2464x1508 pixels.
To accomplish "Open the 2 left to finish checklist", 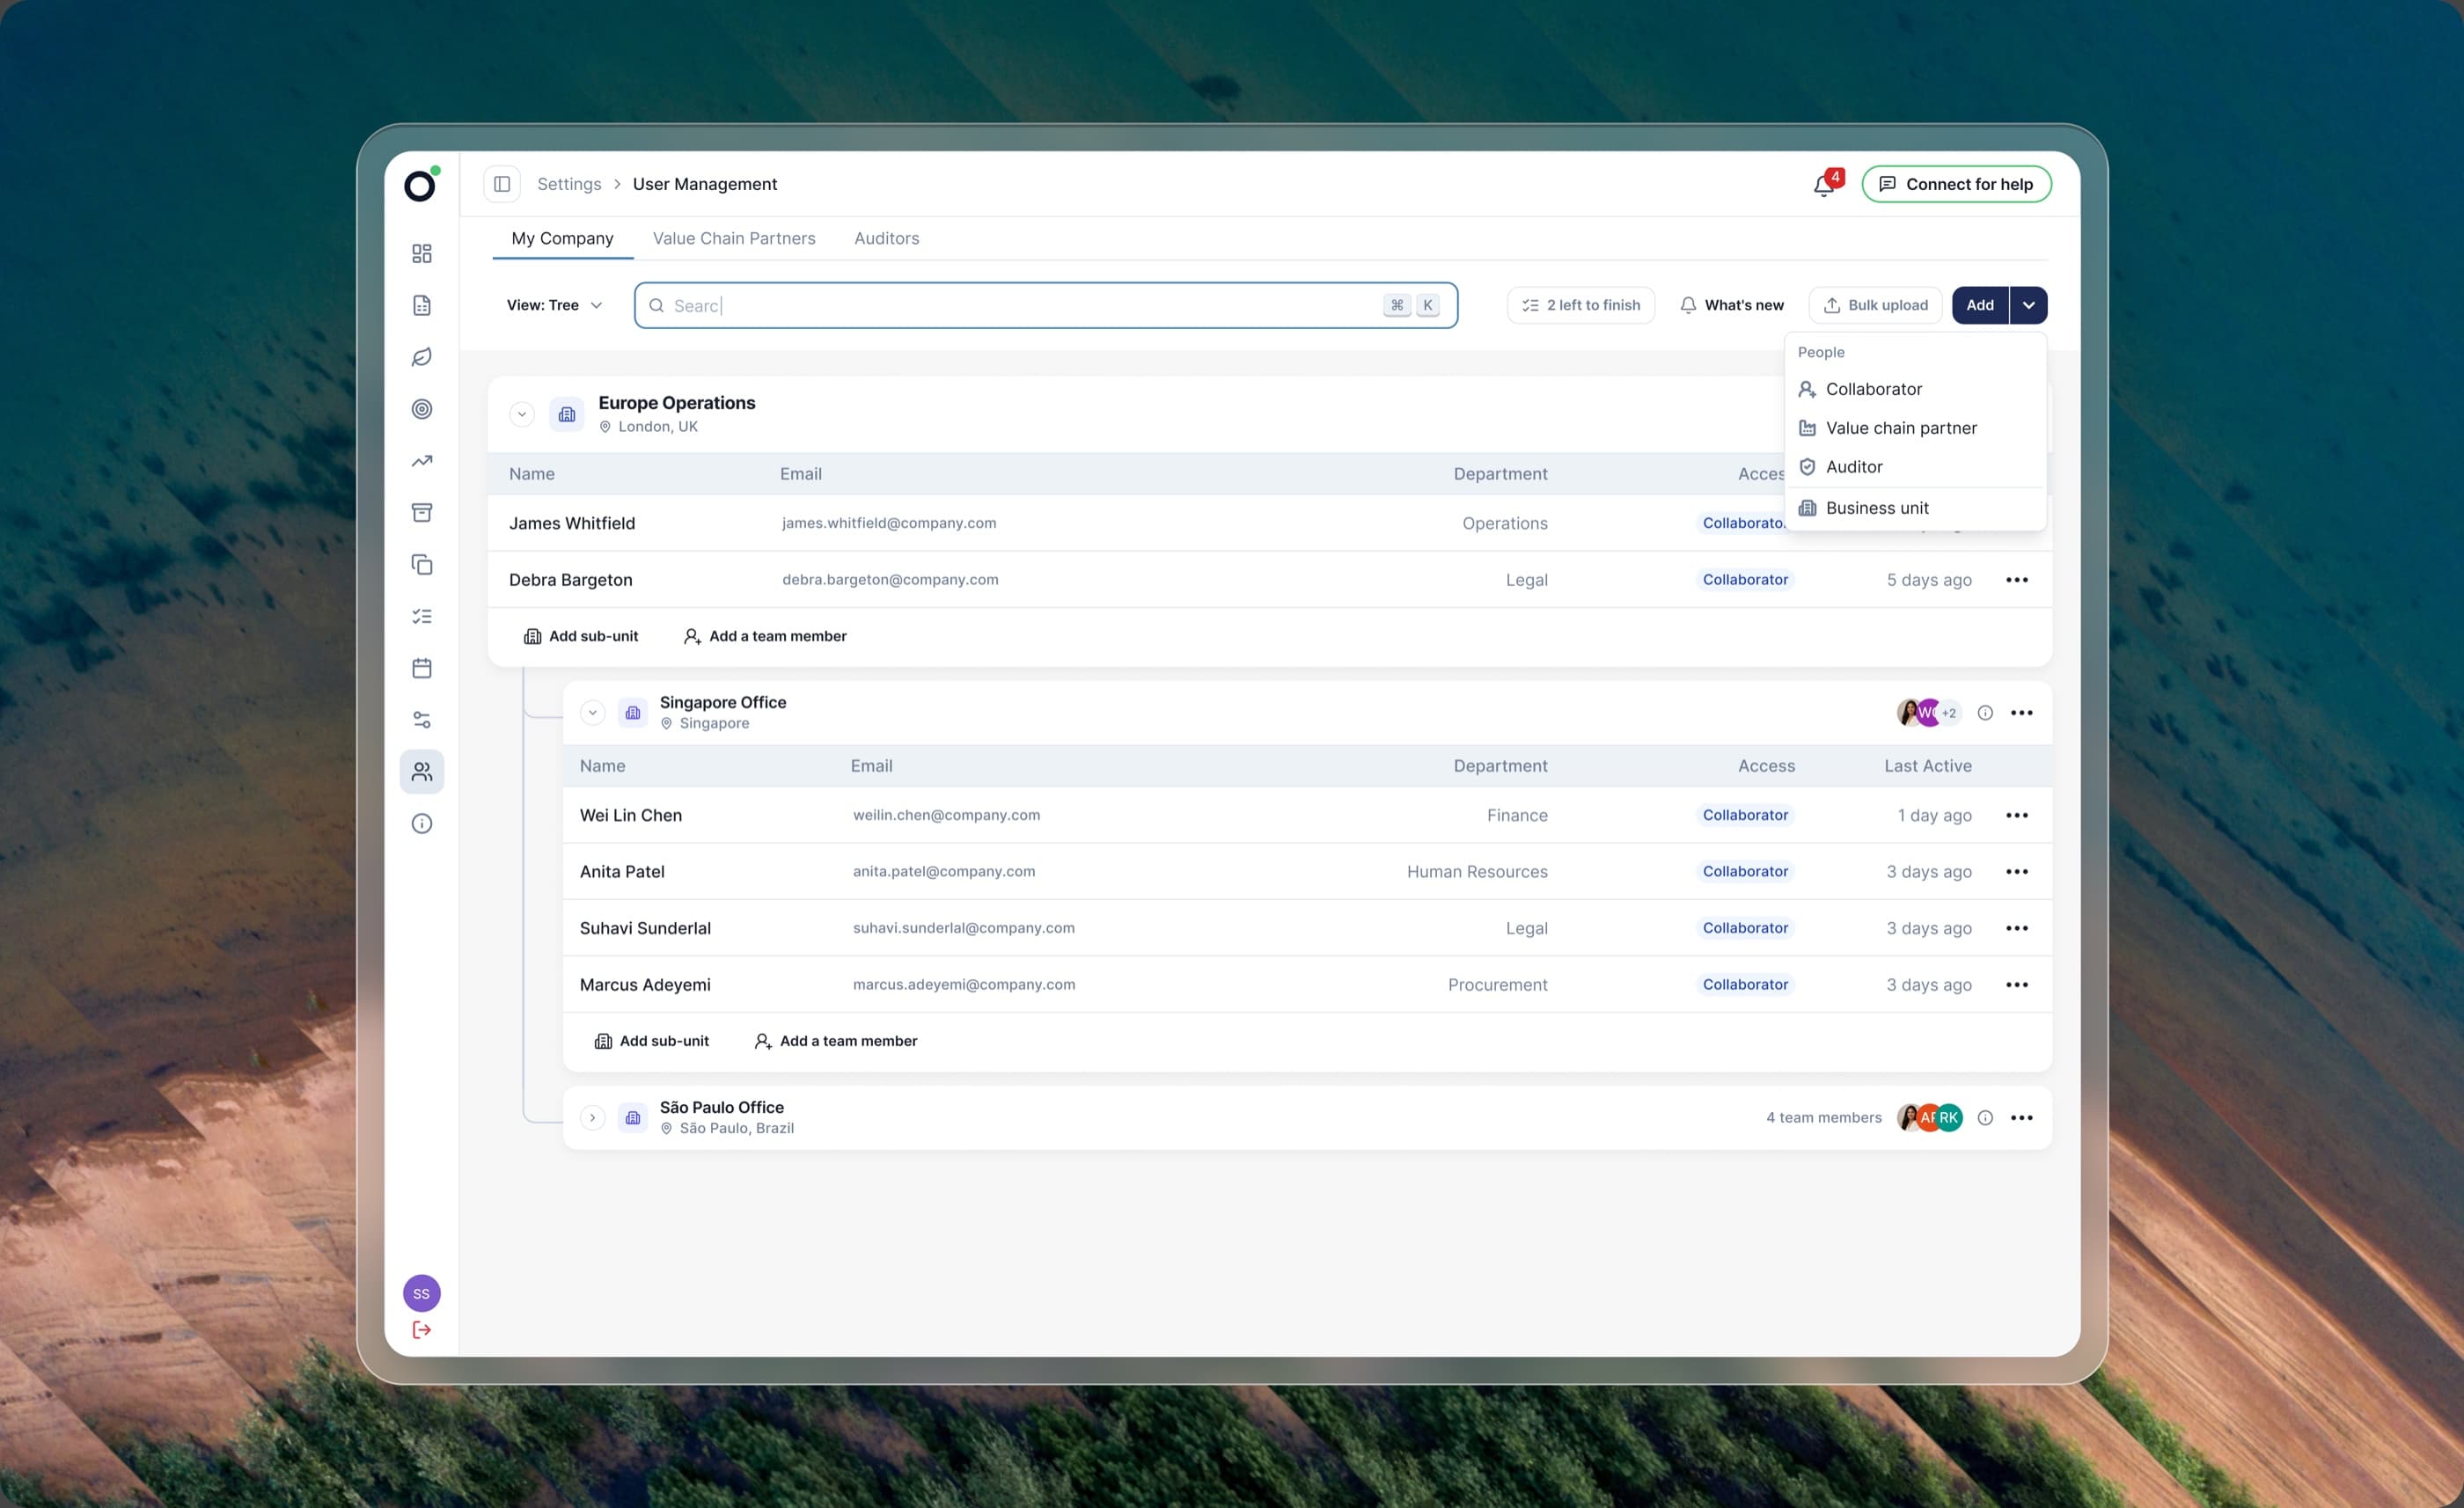I will tap(1581, 305).
